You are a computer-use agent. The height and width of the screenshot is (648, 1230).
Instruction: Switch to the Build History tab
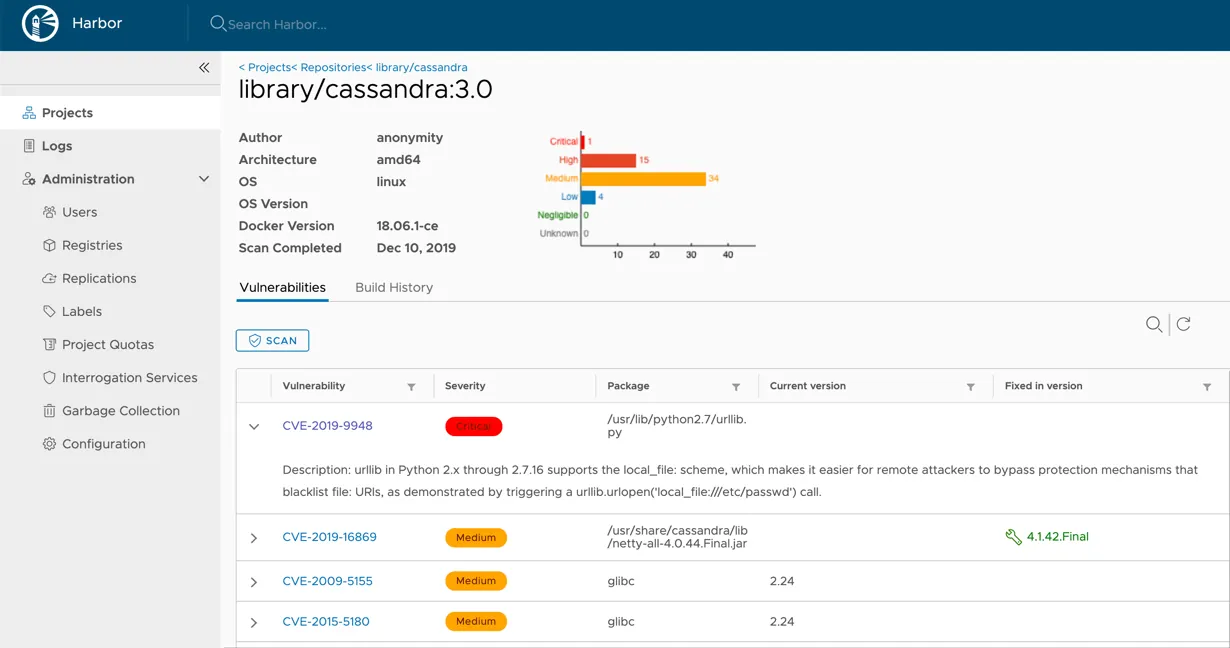(x=394, y=287)
